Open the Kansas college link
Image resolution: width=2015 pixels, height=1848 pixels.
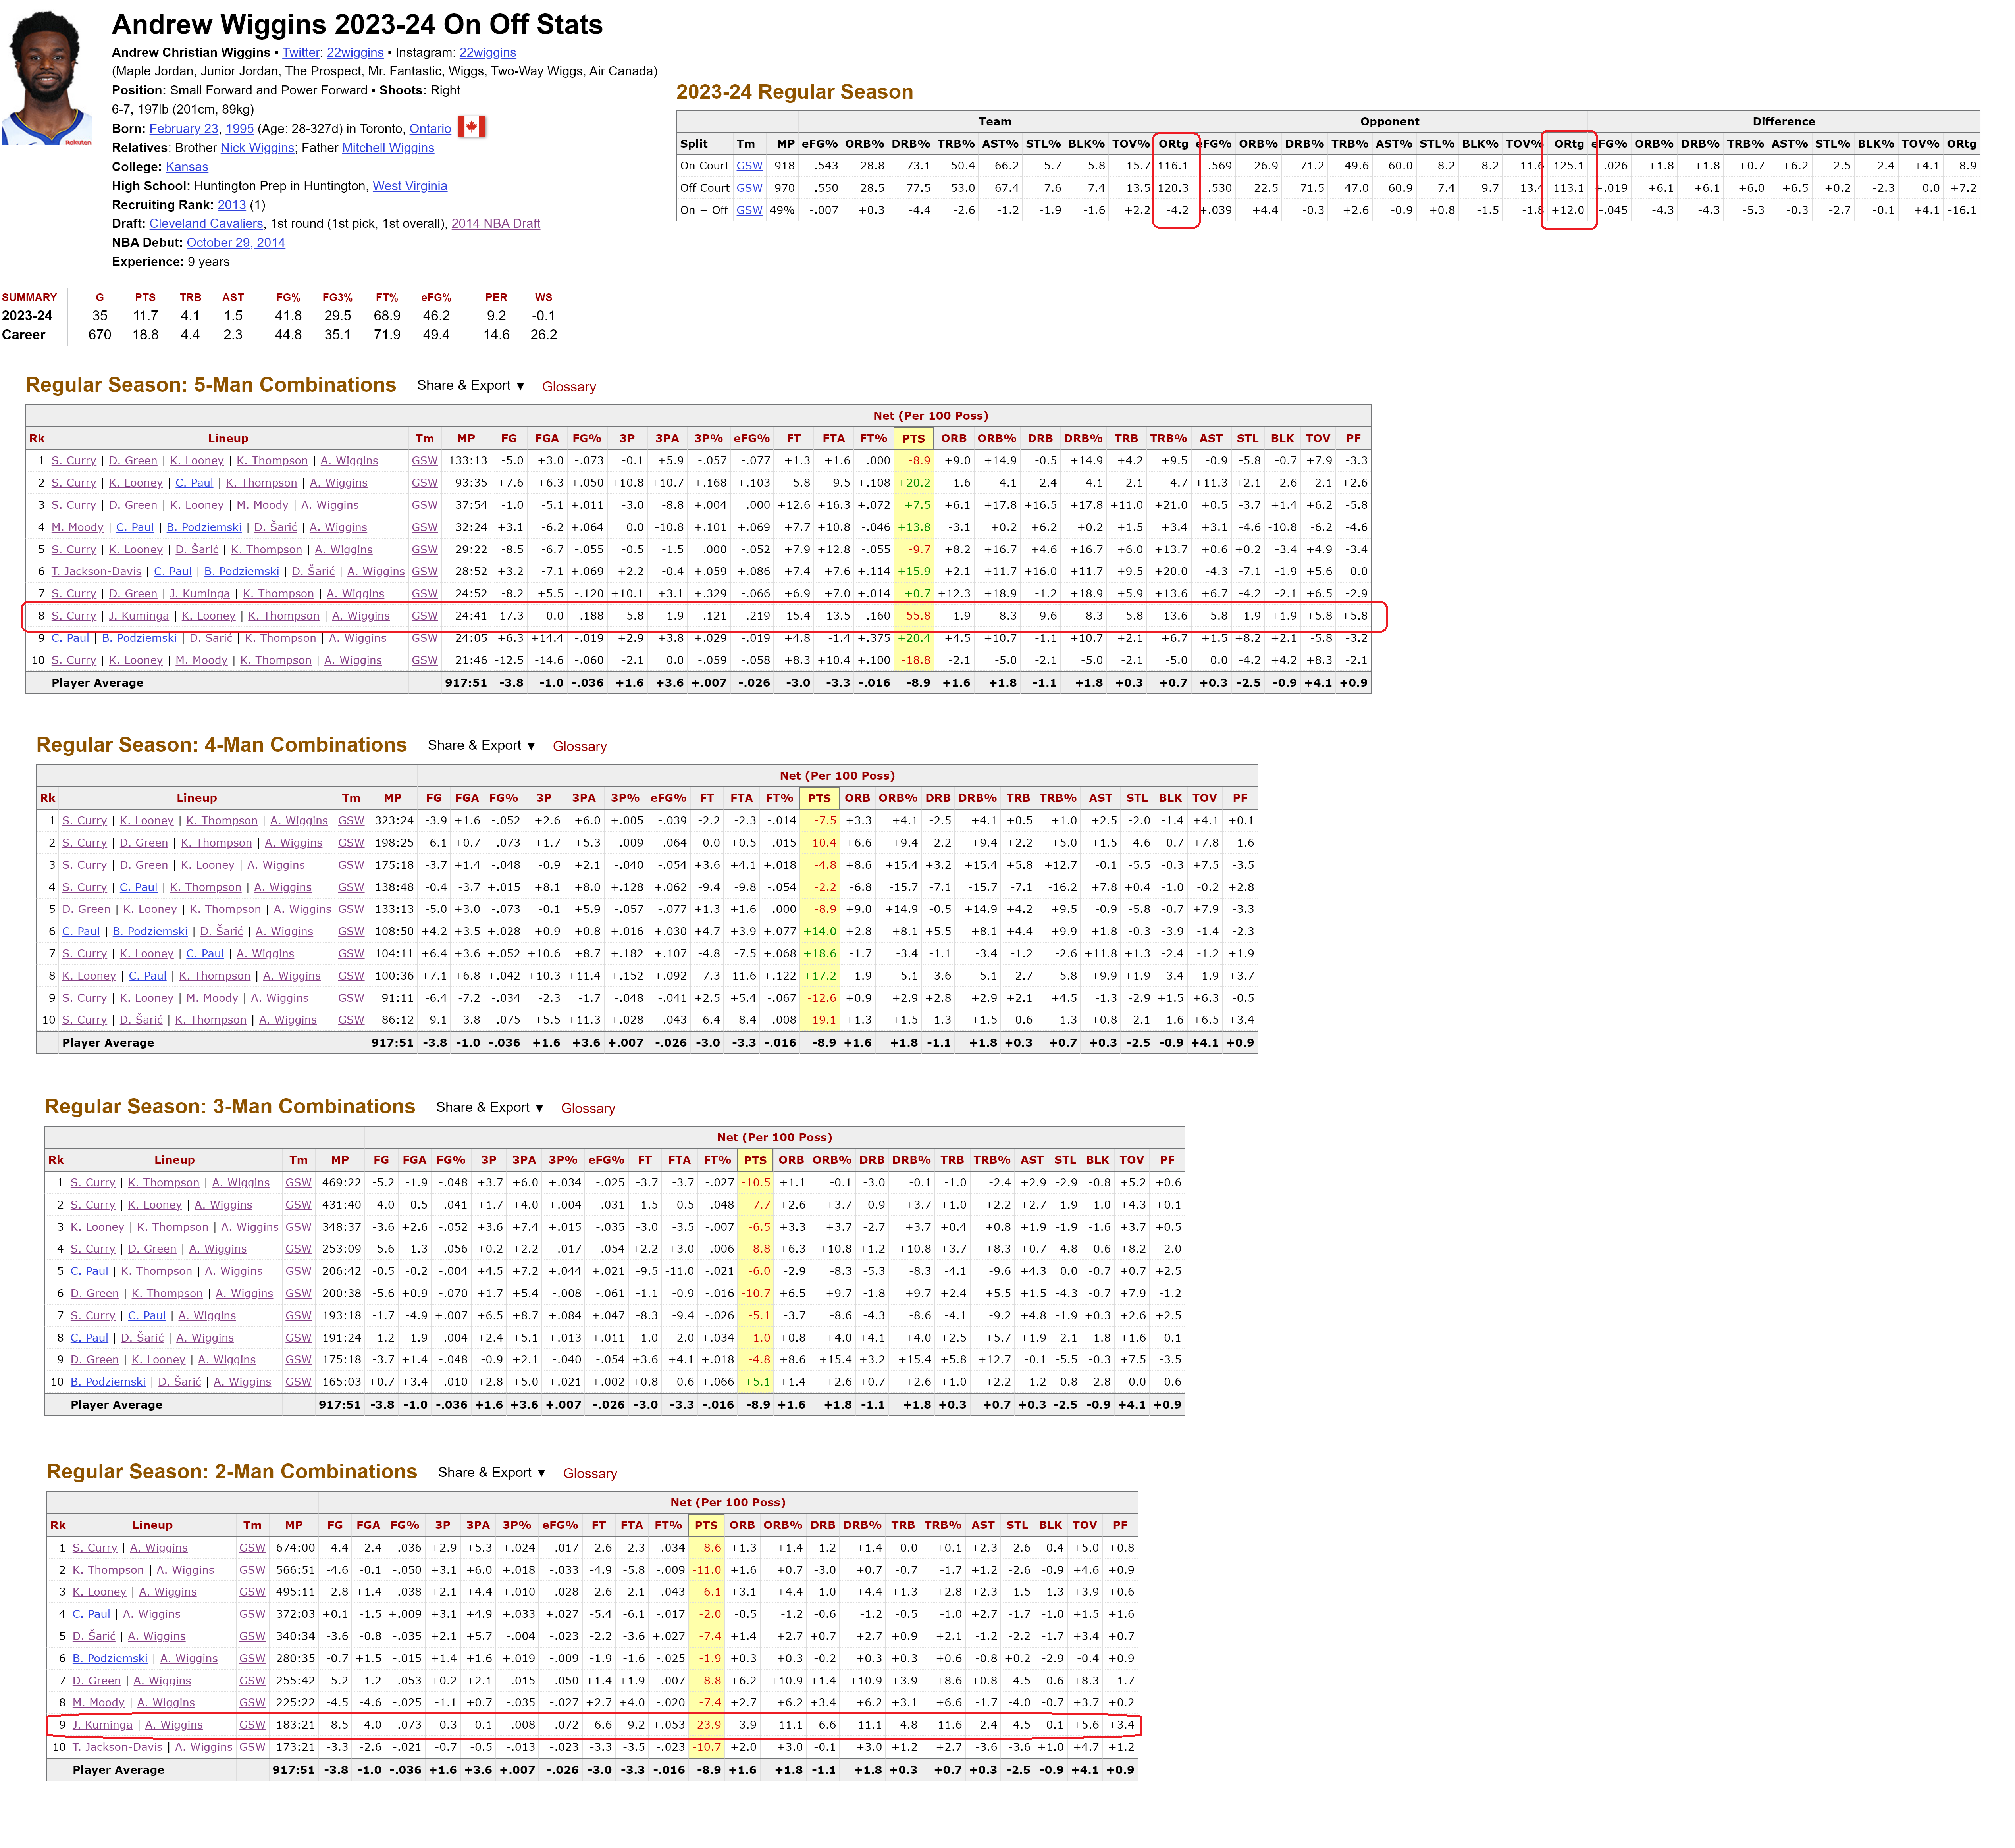point(187,167)
